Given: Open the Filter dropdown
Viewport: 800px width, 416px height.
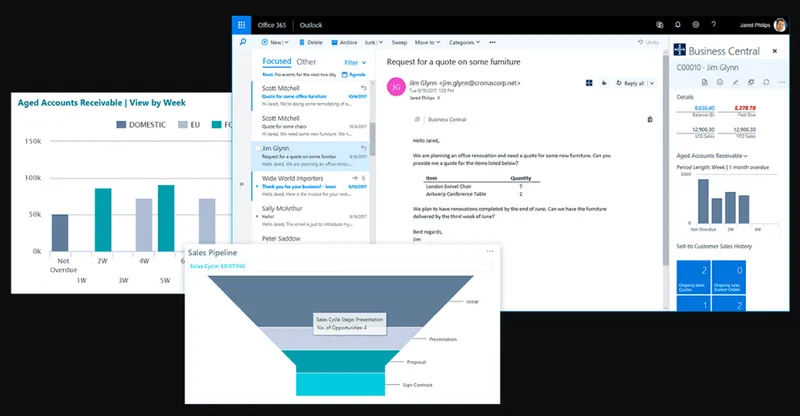Looking at the screenshot, I should coord(355,63).
